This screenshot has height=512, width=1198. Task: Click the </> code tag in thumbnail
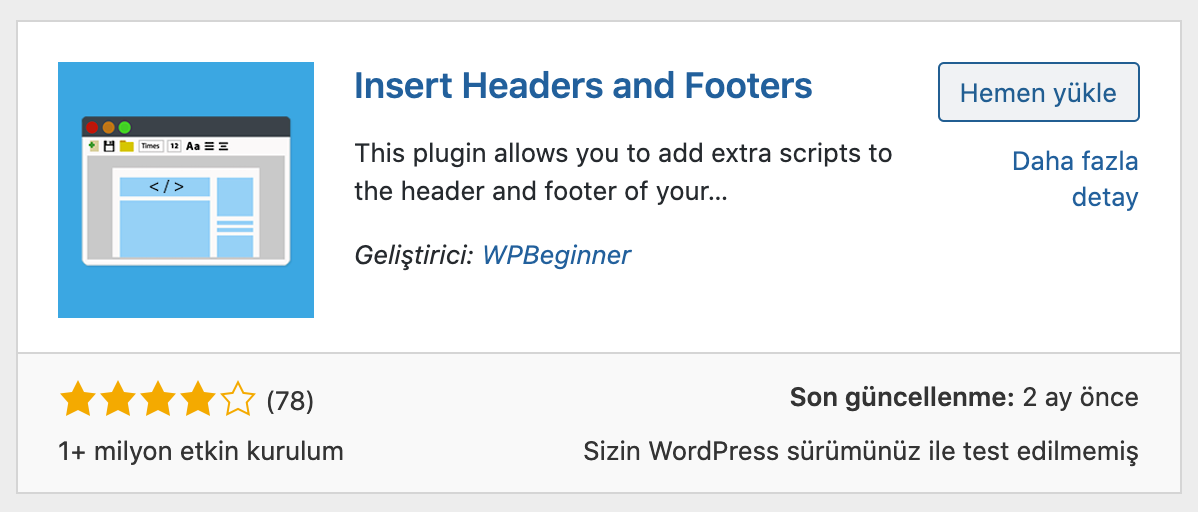[x=166, y=186]
